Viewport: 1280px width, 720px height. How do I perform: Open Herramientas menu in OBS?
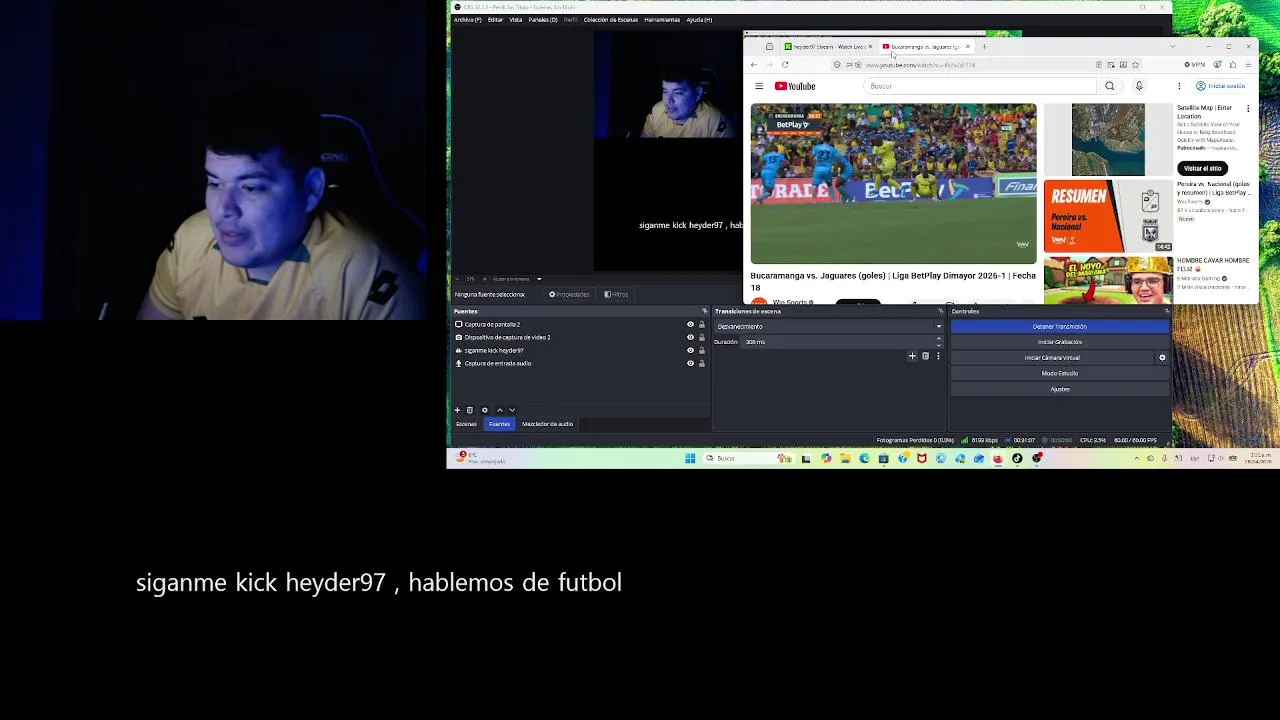pos(662,20)
